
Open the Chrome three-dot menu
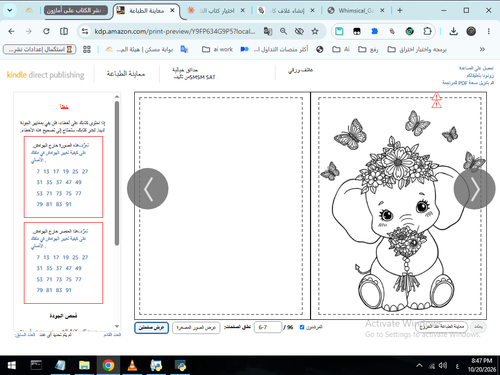489,31
